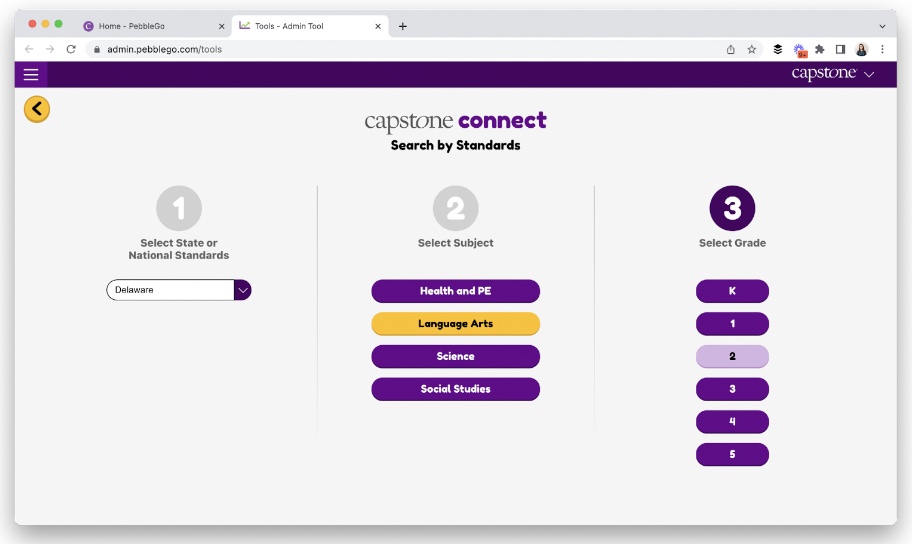
Task: Expand the tab search chevron in the tab strip
Action: [882, 26]
